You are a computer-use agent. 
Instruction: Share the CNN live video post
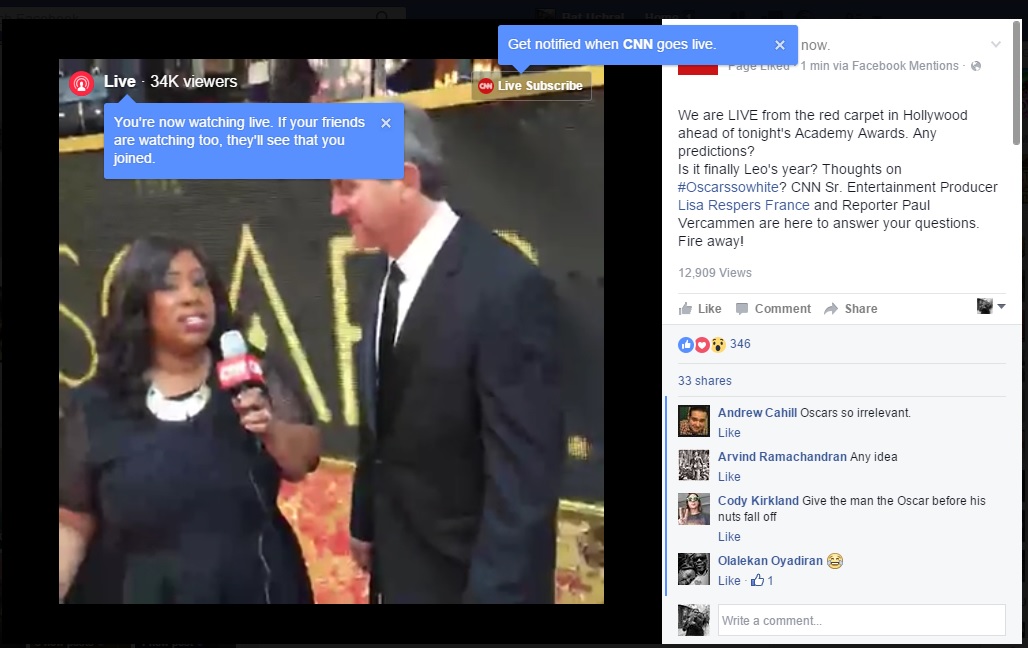coord(850,308)
